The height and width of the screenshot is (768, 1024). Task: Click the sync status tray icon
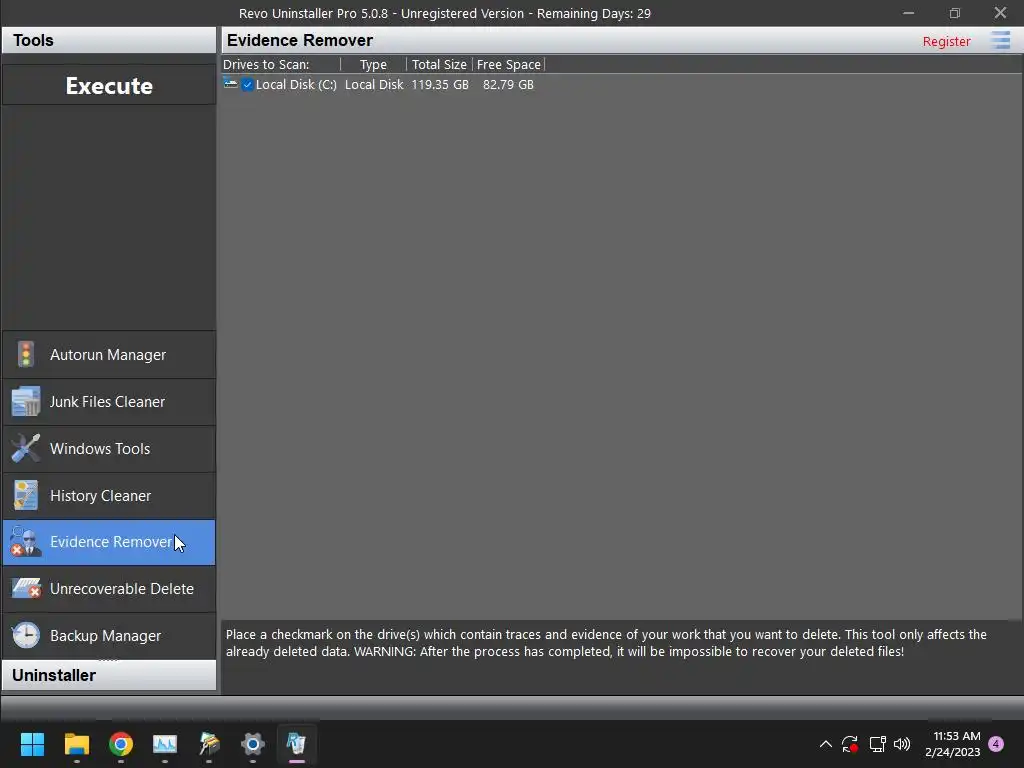pos(850,744)
